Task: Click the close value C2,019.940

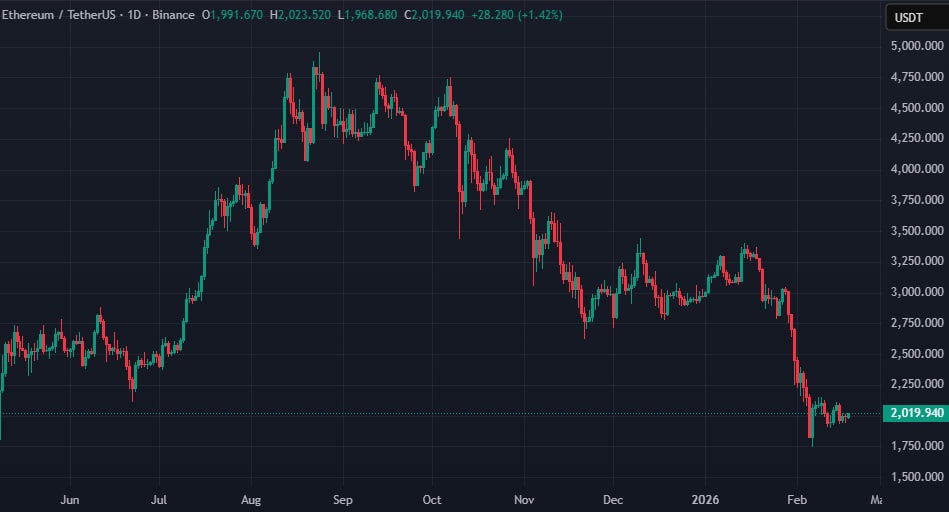Action: tap(434, 15)
